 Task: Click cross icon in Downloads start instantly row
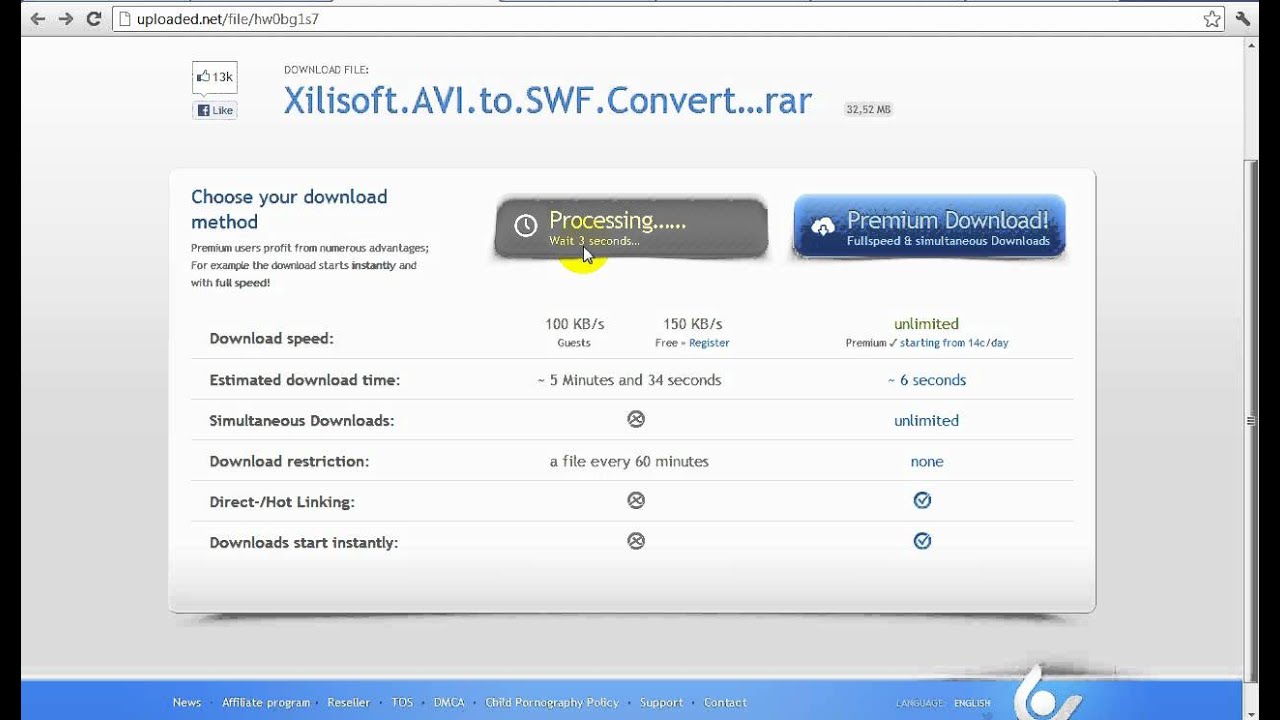(636, 541)
